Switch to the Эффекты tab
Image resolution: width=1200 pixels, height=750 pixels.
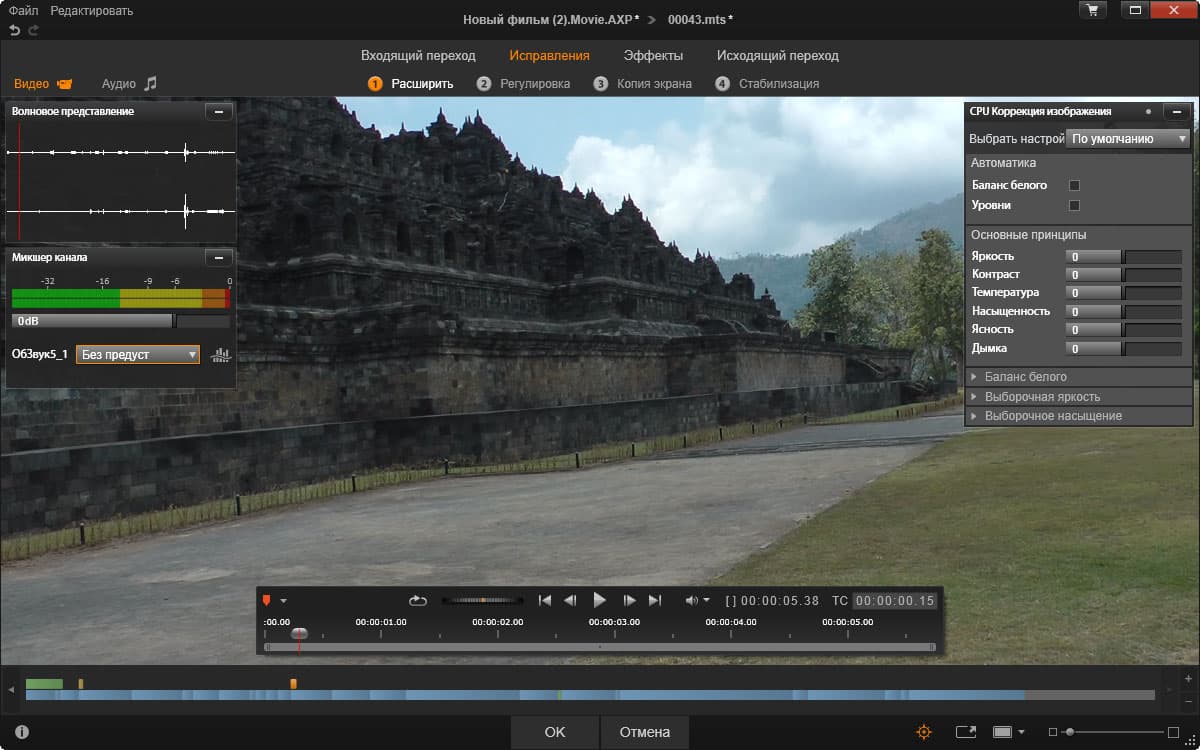coord(653,55)
